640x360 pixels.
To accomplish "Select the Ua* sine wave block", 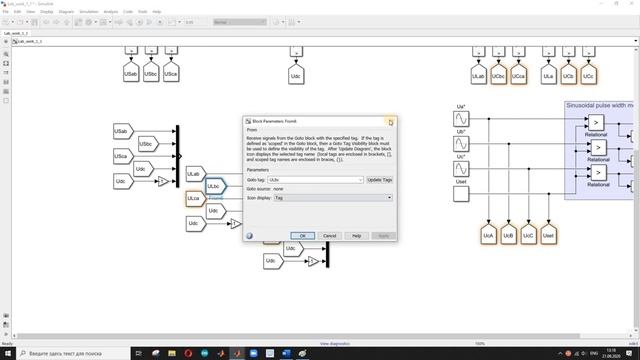I will point(461,119).
